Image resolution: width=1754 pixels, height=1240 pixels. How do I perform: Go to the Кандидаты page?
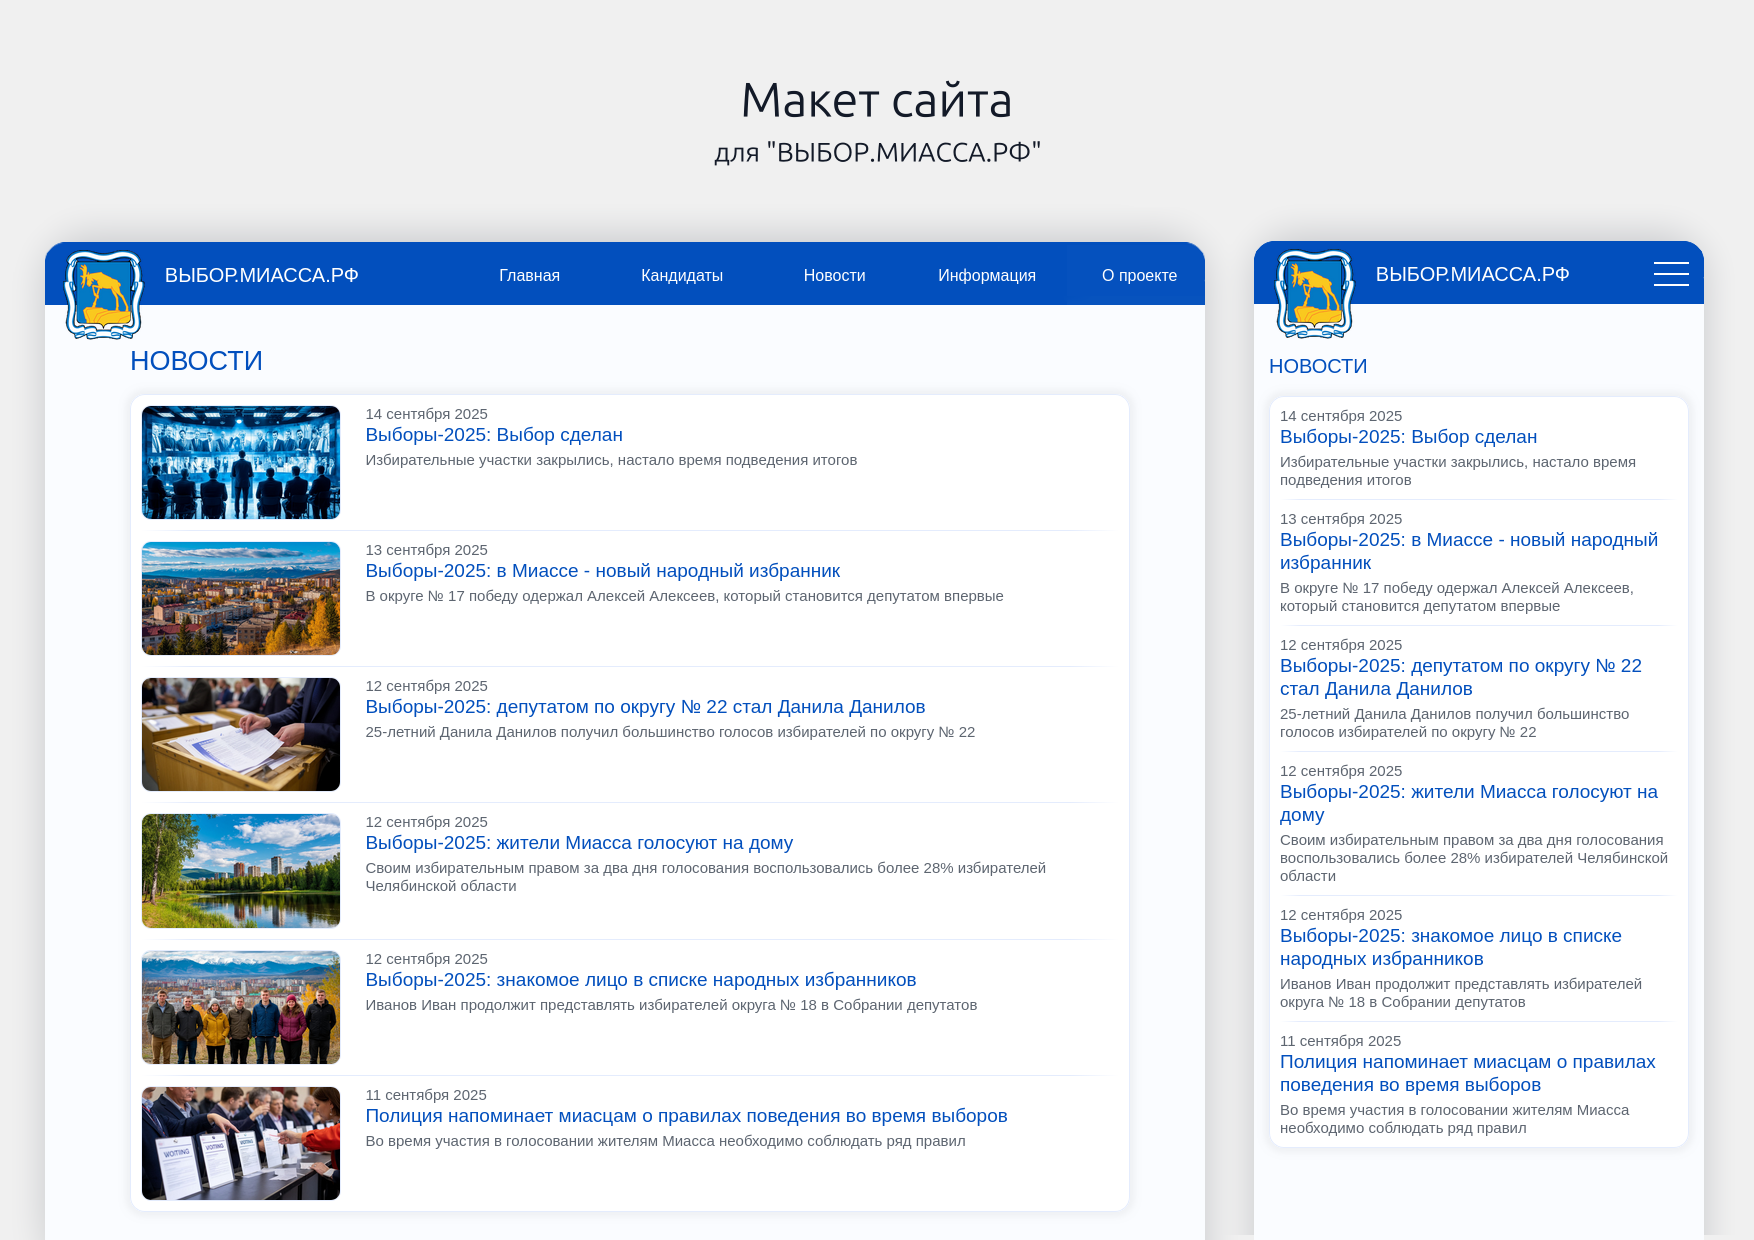click(681, 276)
